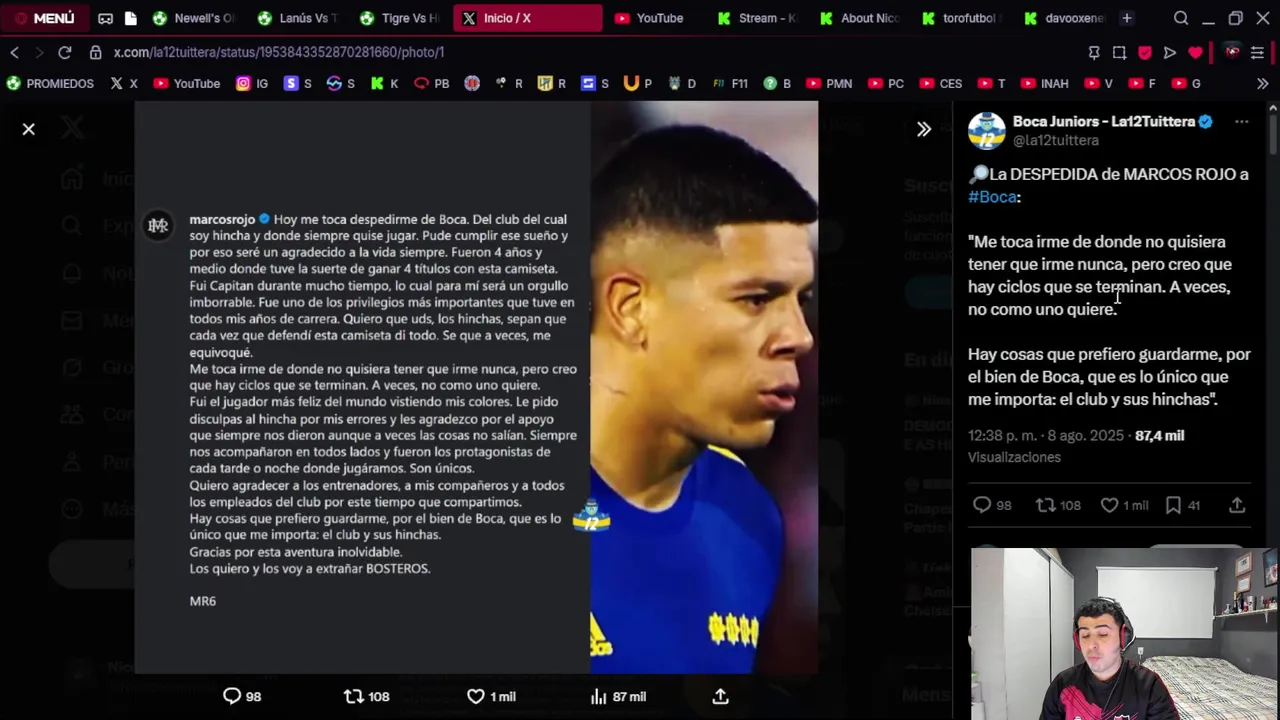Viewport: 1280px width, 720px height.
Task: Toggle the red ad blocker shield
Action: pos(1145,52)
